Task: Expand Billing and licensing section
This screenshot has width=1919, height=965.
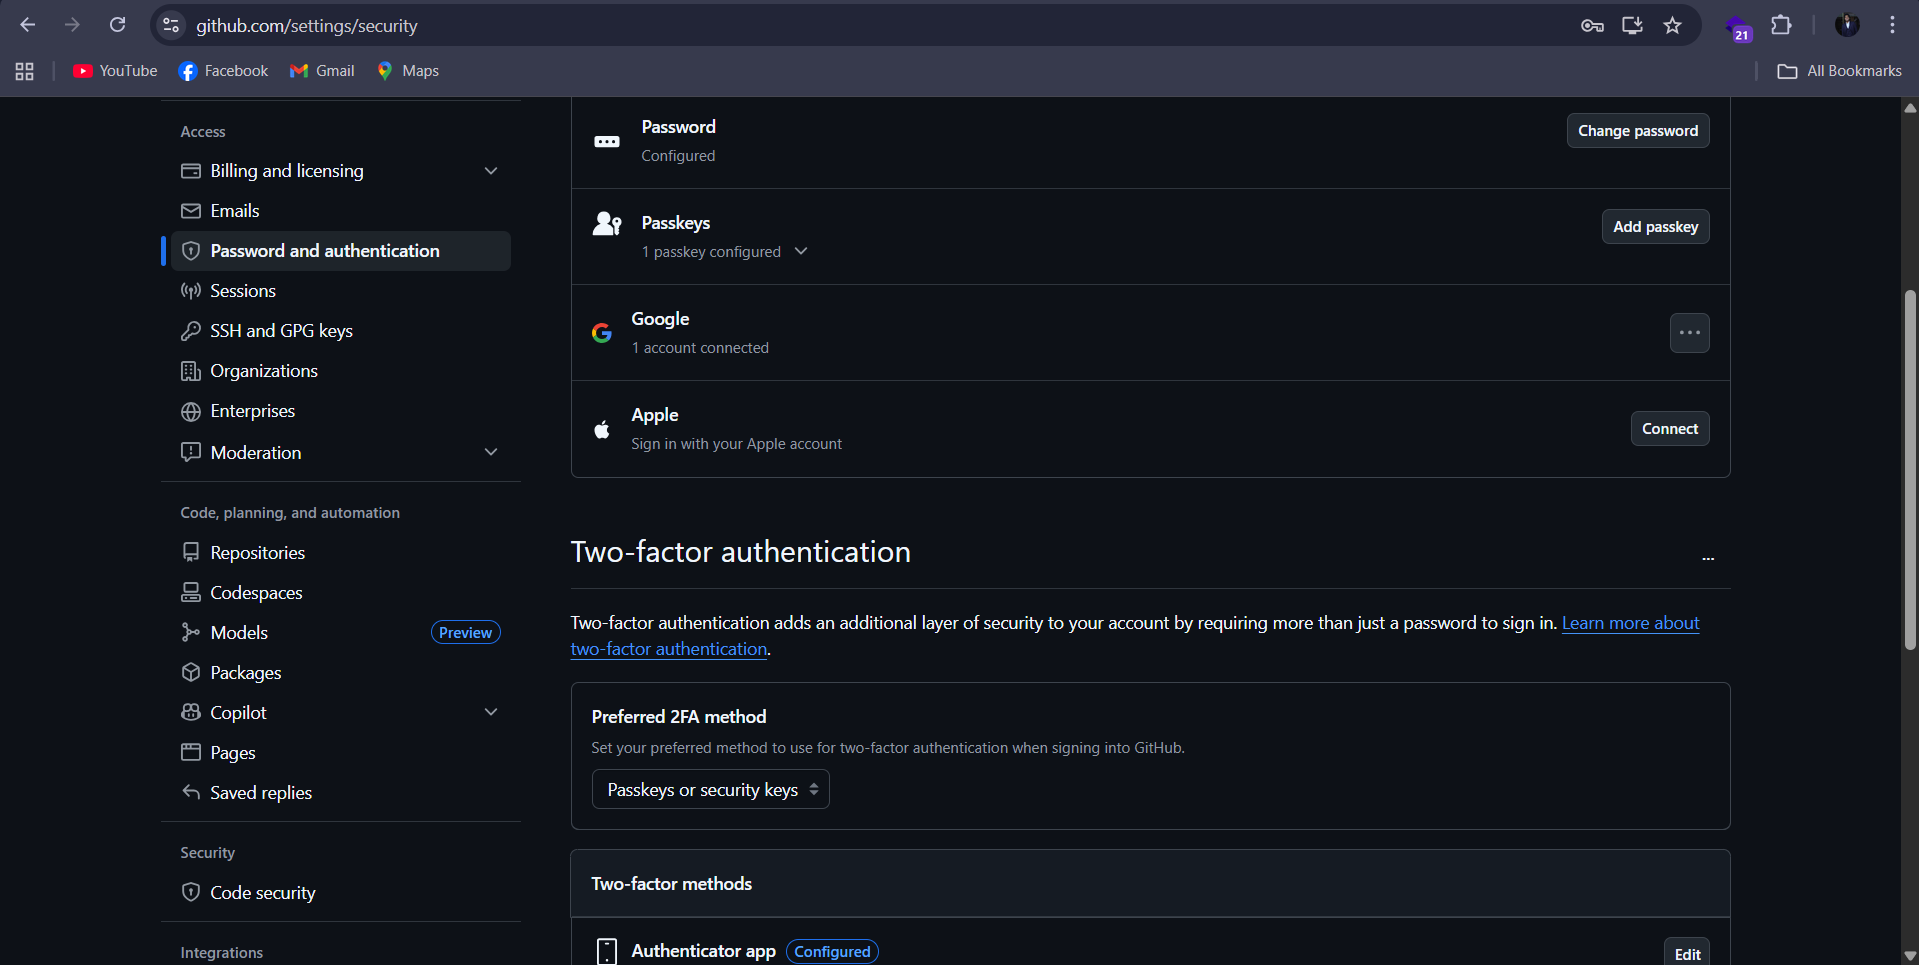Action: point(491,171)
